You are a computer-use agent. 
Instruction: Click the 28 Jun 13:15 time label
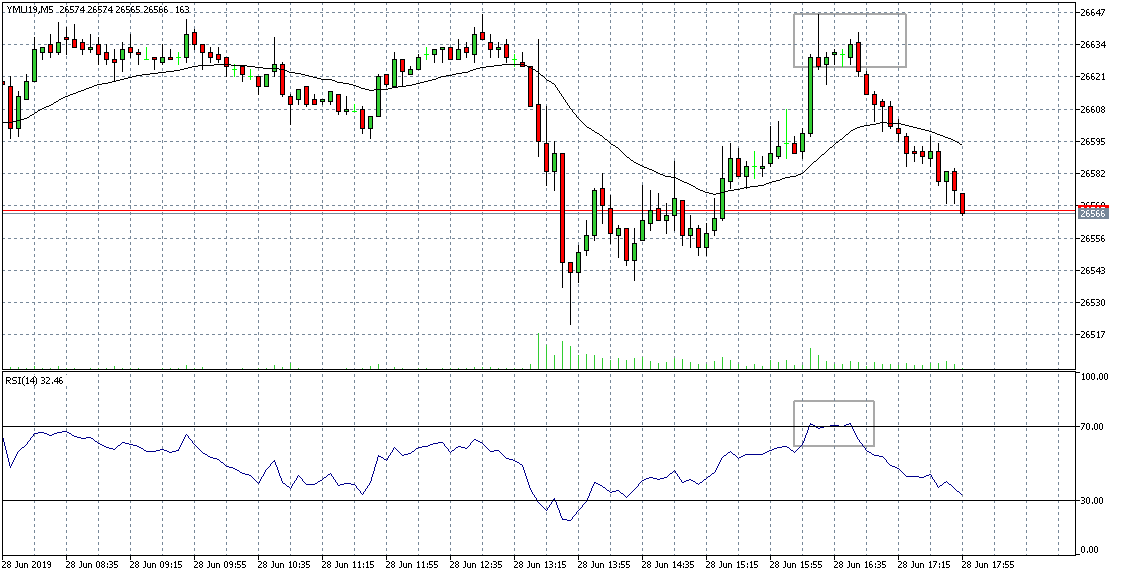coord(539,564)
